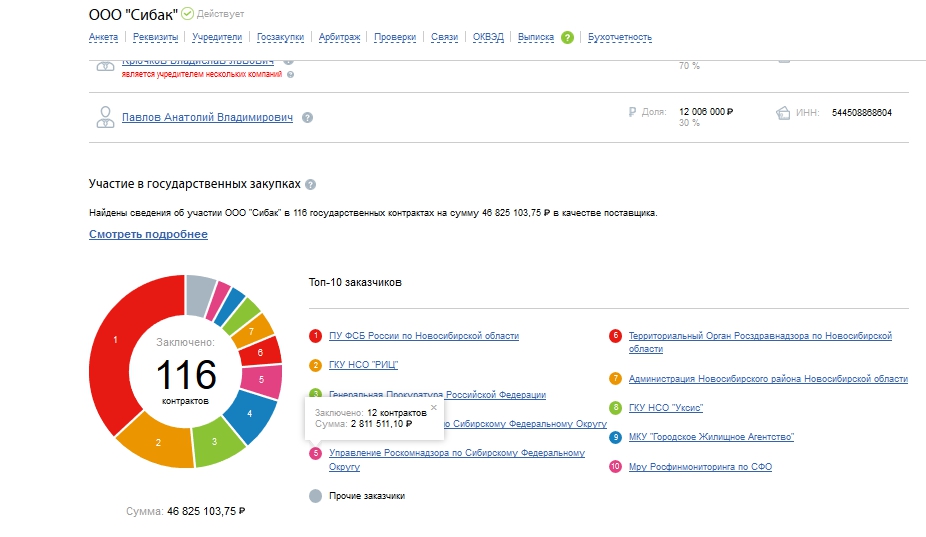
Task: Click red number 6 legend badge
Action: (x=615, y=336)
